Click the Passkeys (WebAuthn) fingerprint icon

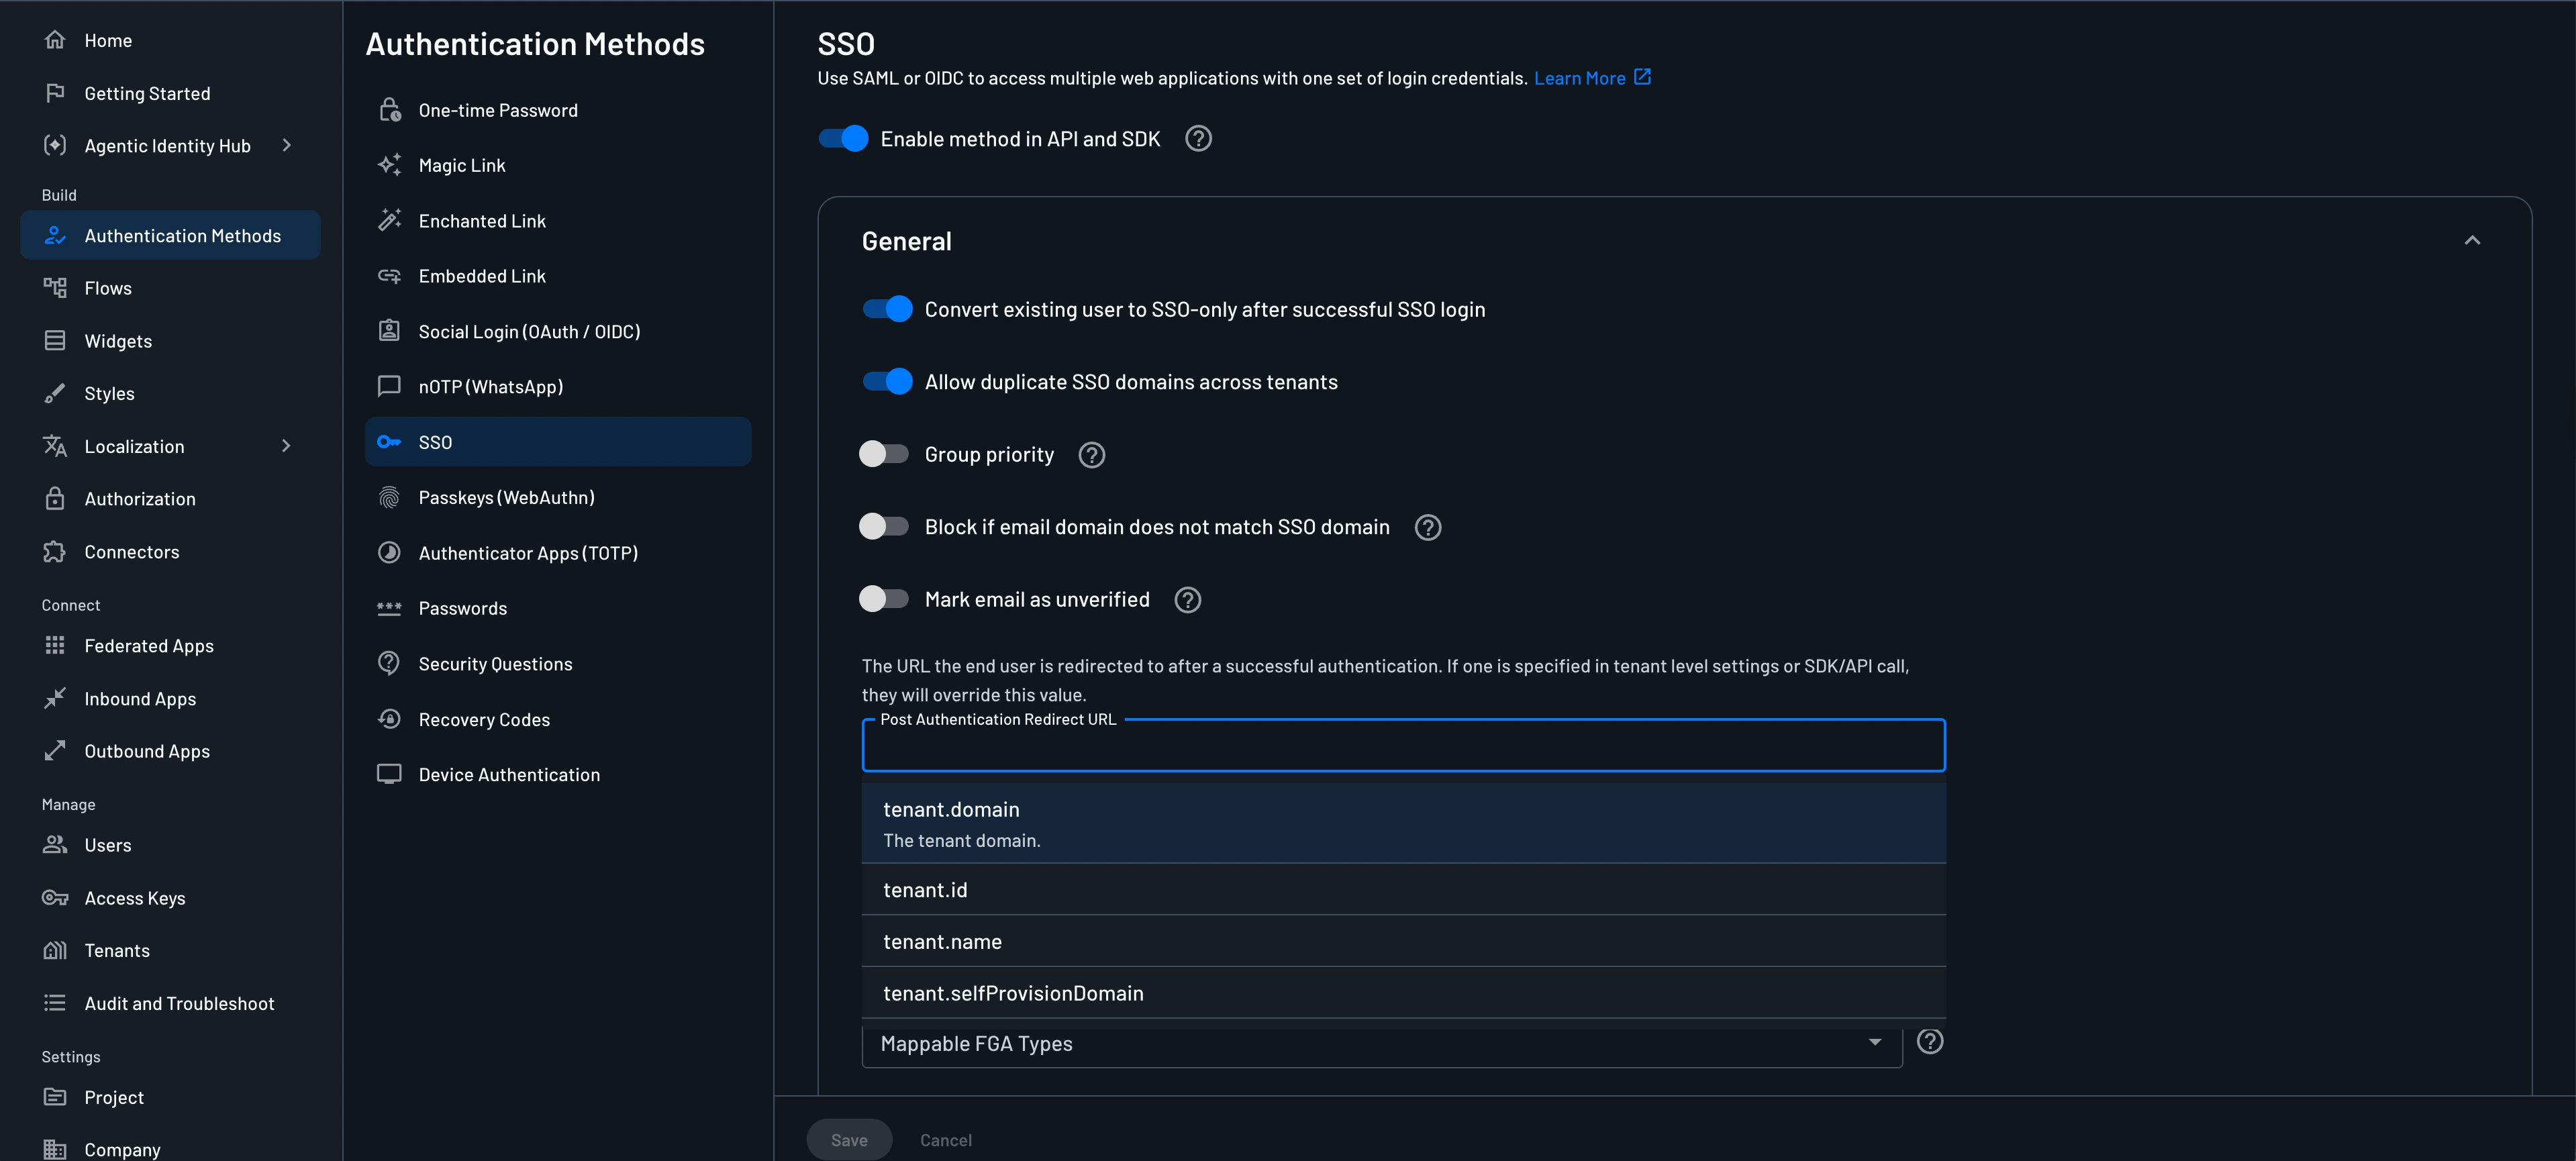(x=390, y=497)
